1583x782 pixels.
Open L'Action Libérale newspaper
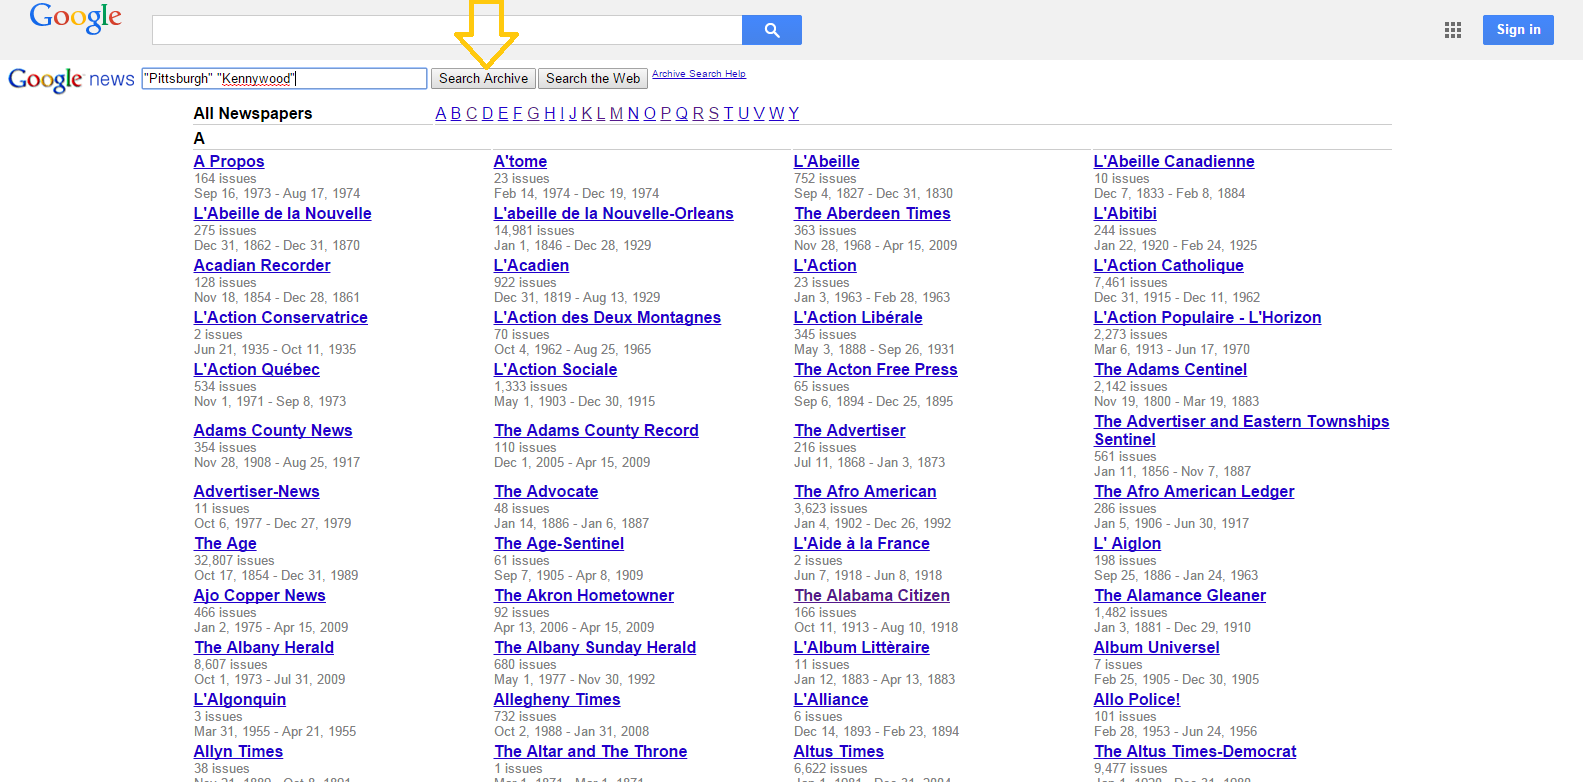[x=858, y=318]
